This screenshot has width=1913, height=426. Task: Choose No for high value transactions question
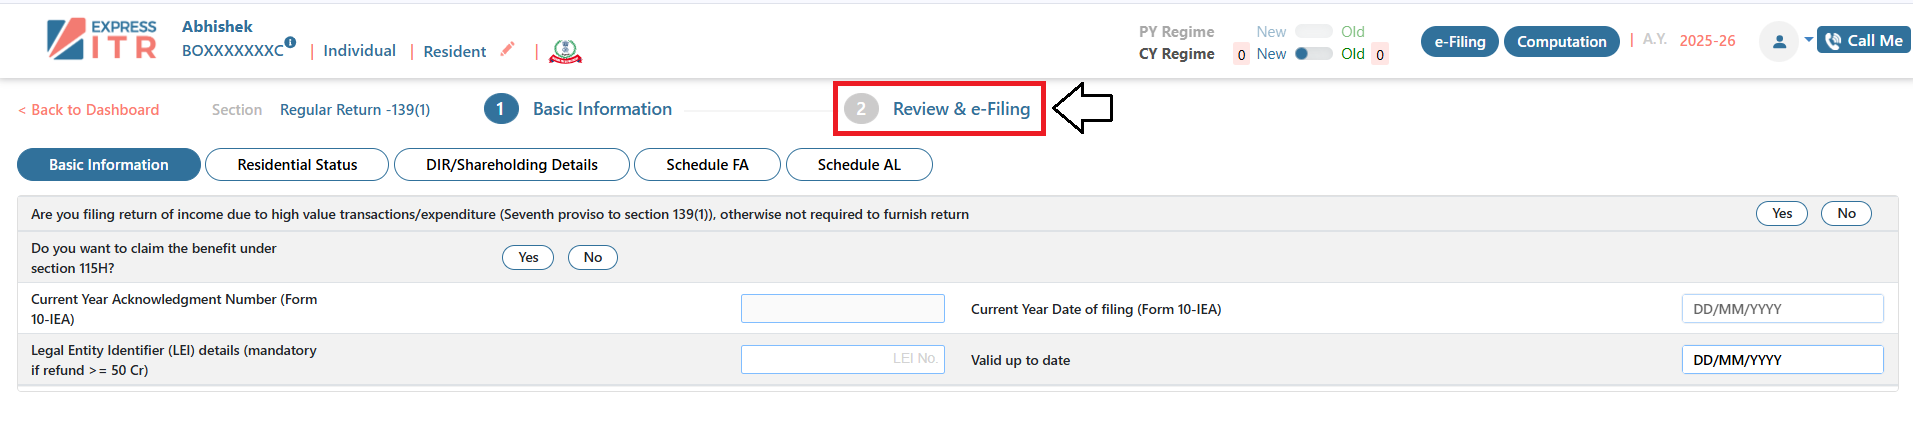(x=1846, y=214)
